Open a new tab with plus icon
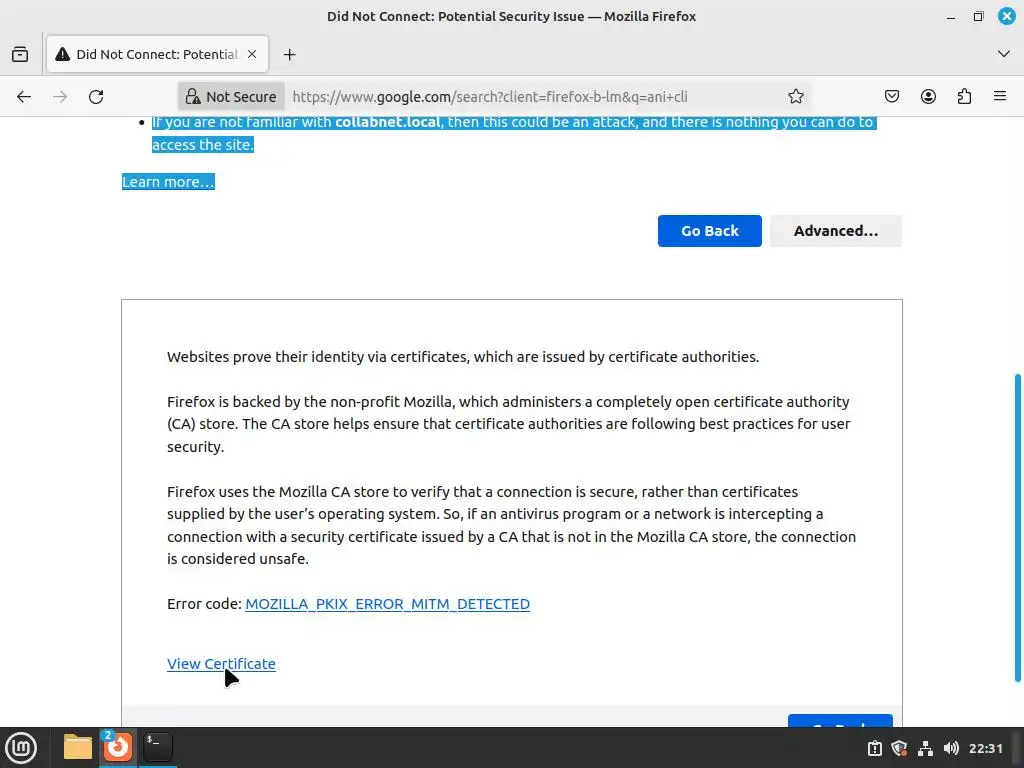 click(289, 55)
